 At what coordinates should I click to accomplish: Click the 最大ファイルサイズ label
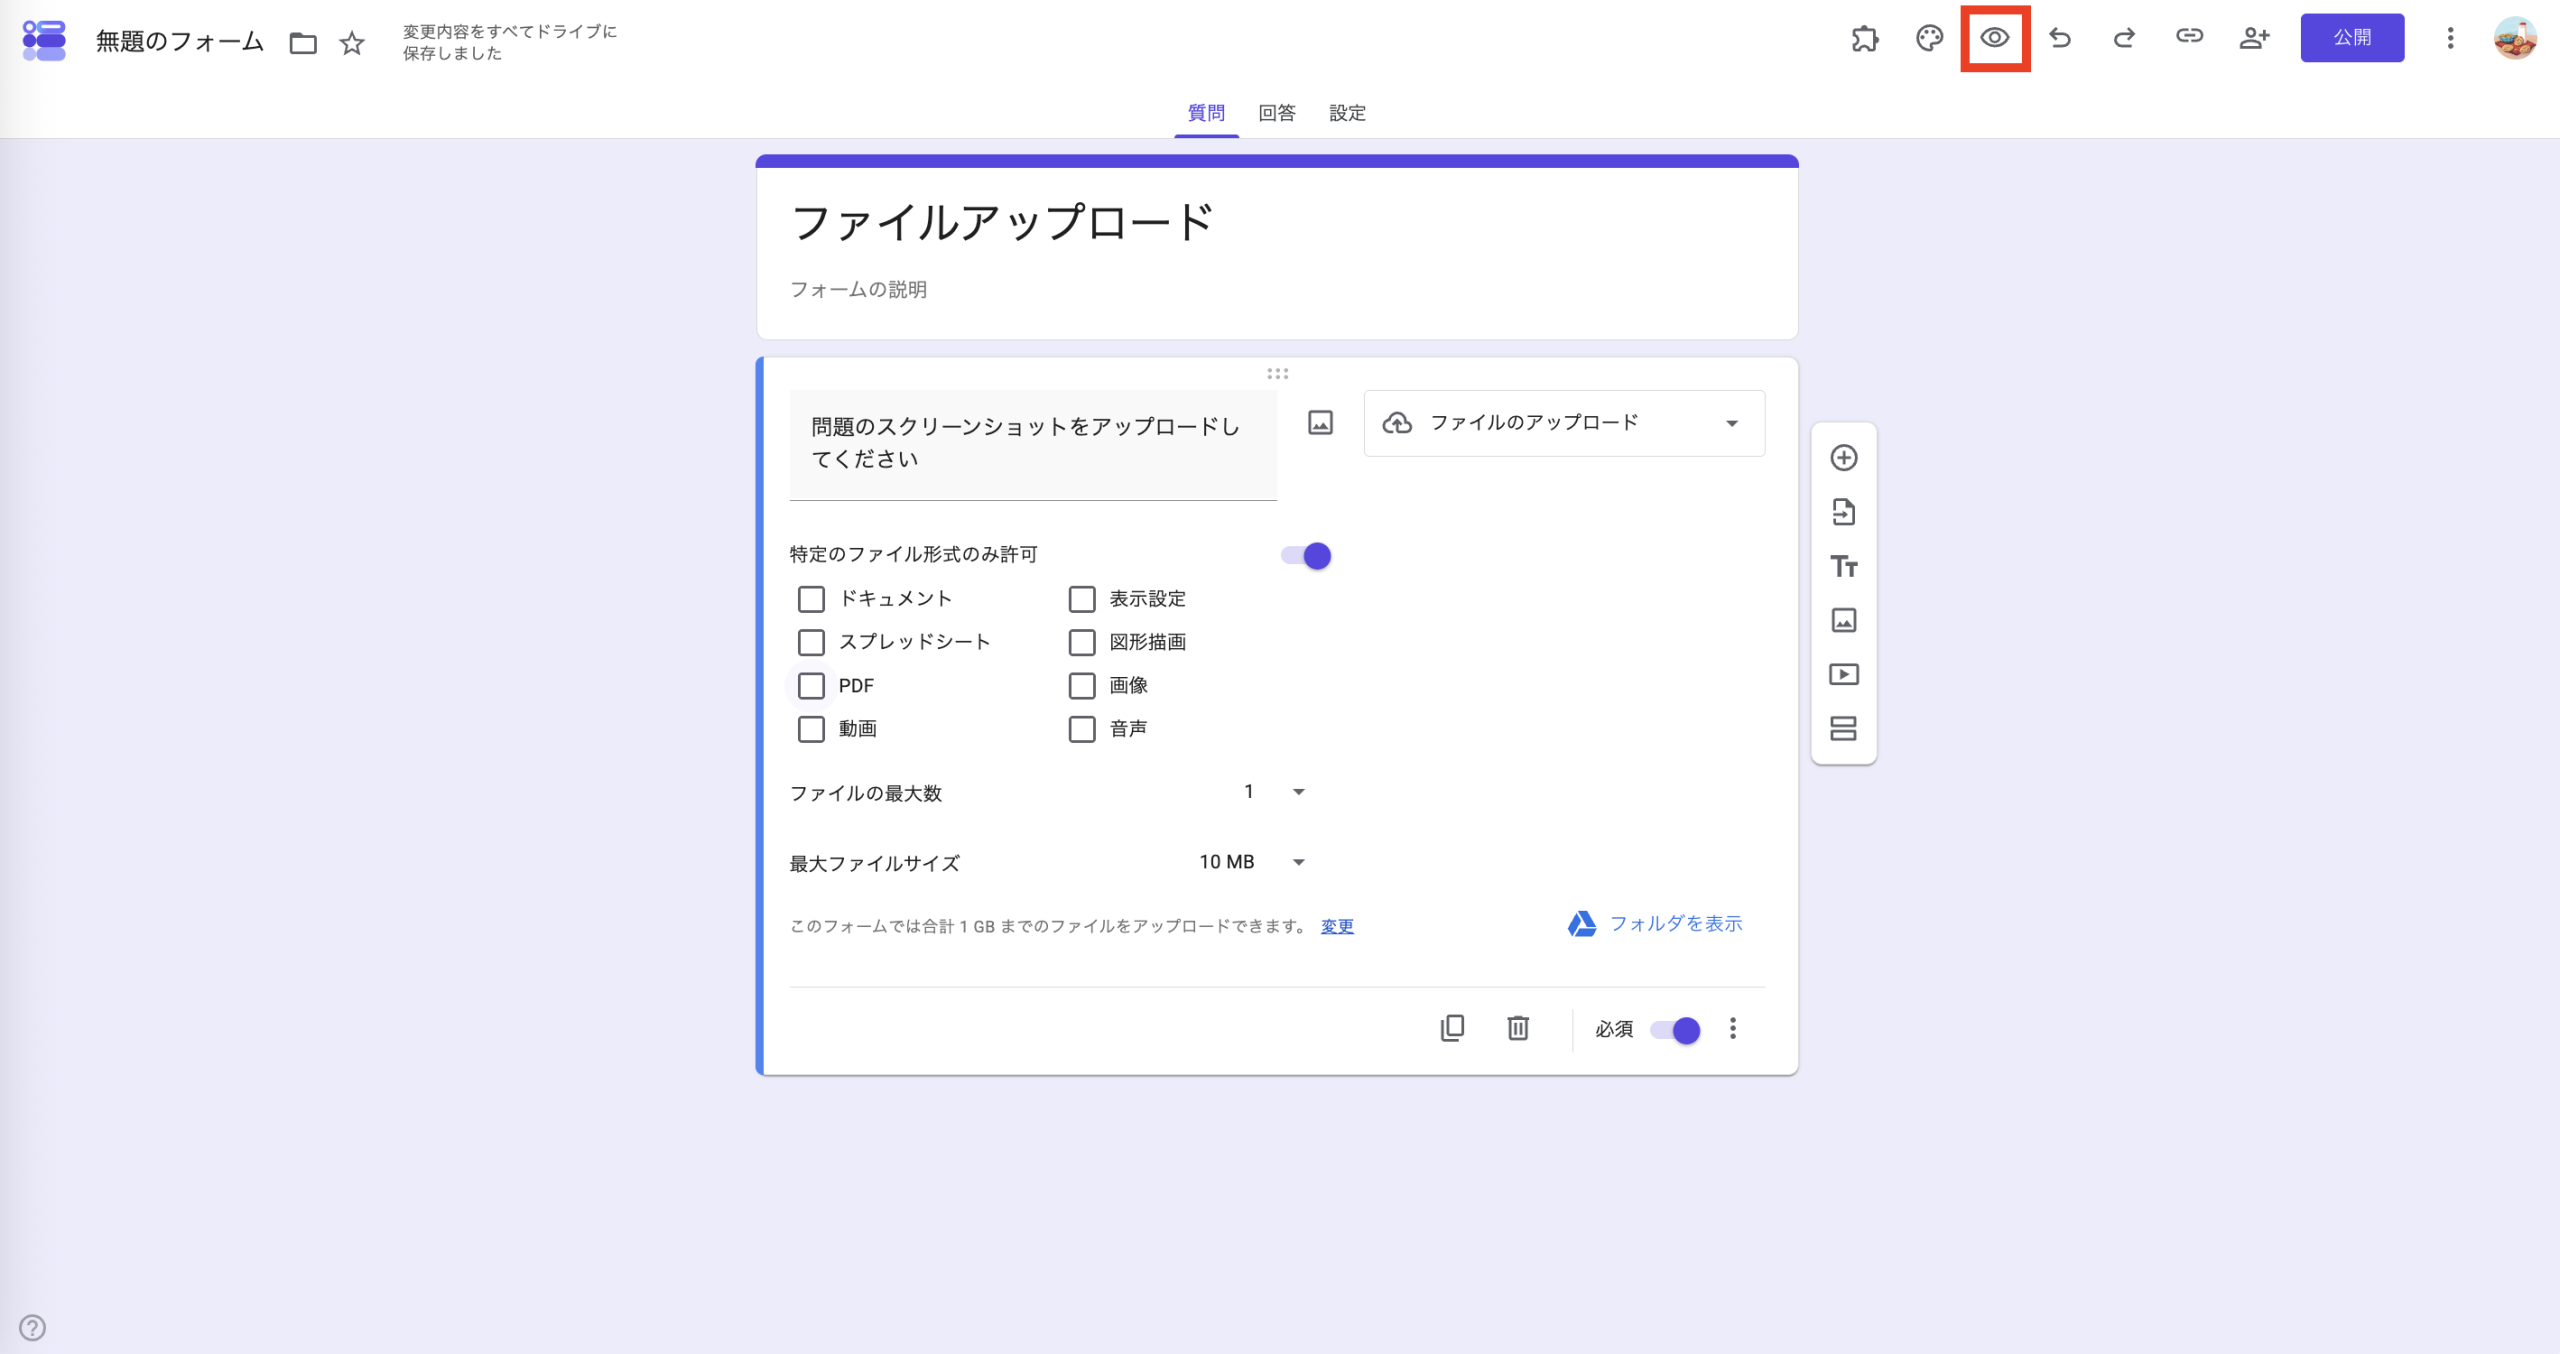[874, 863]
